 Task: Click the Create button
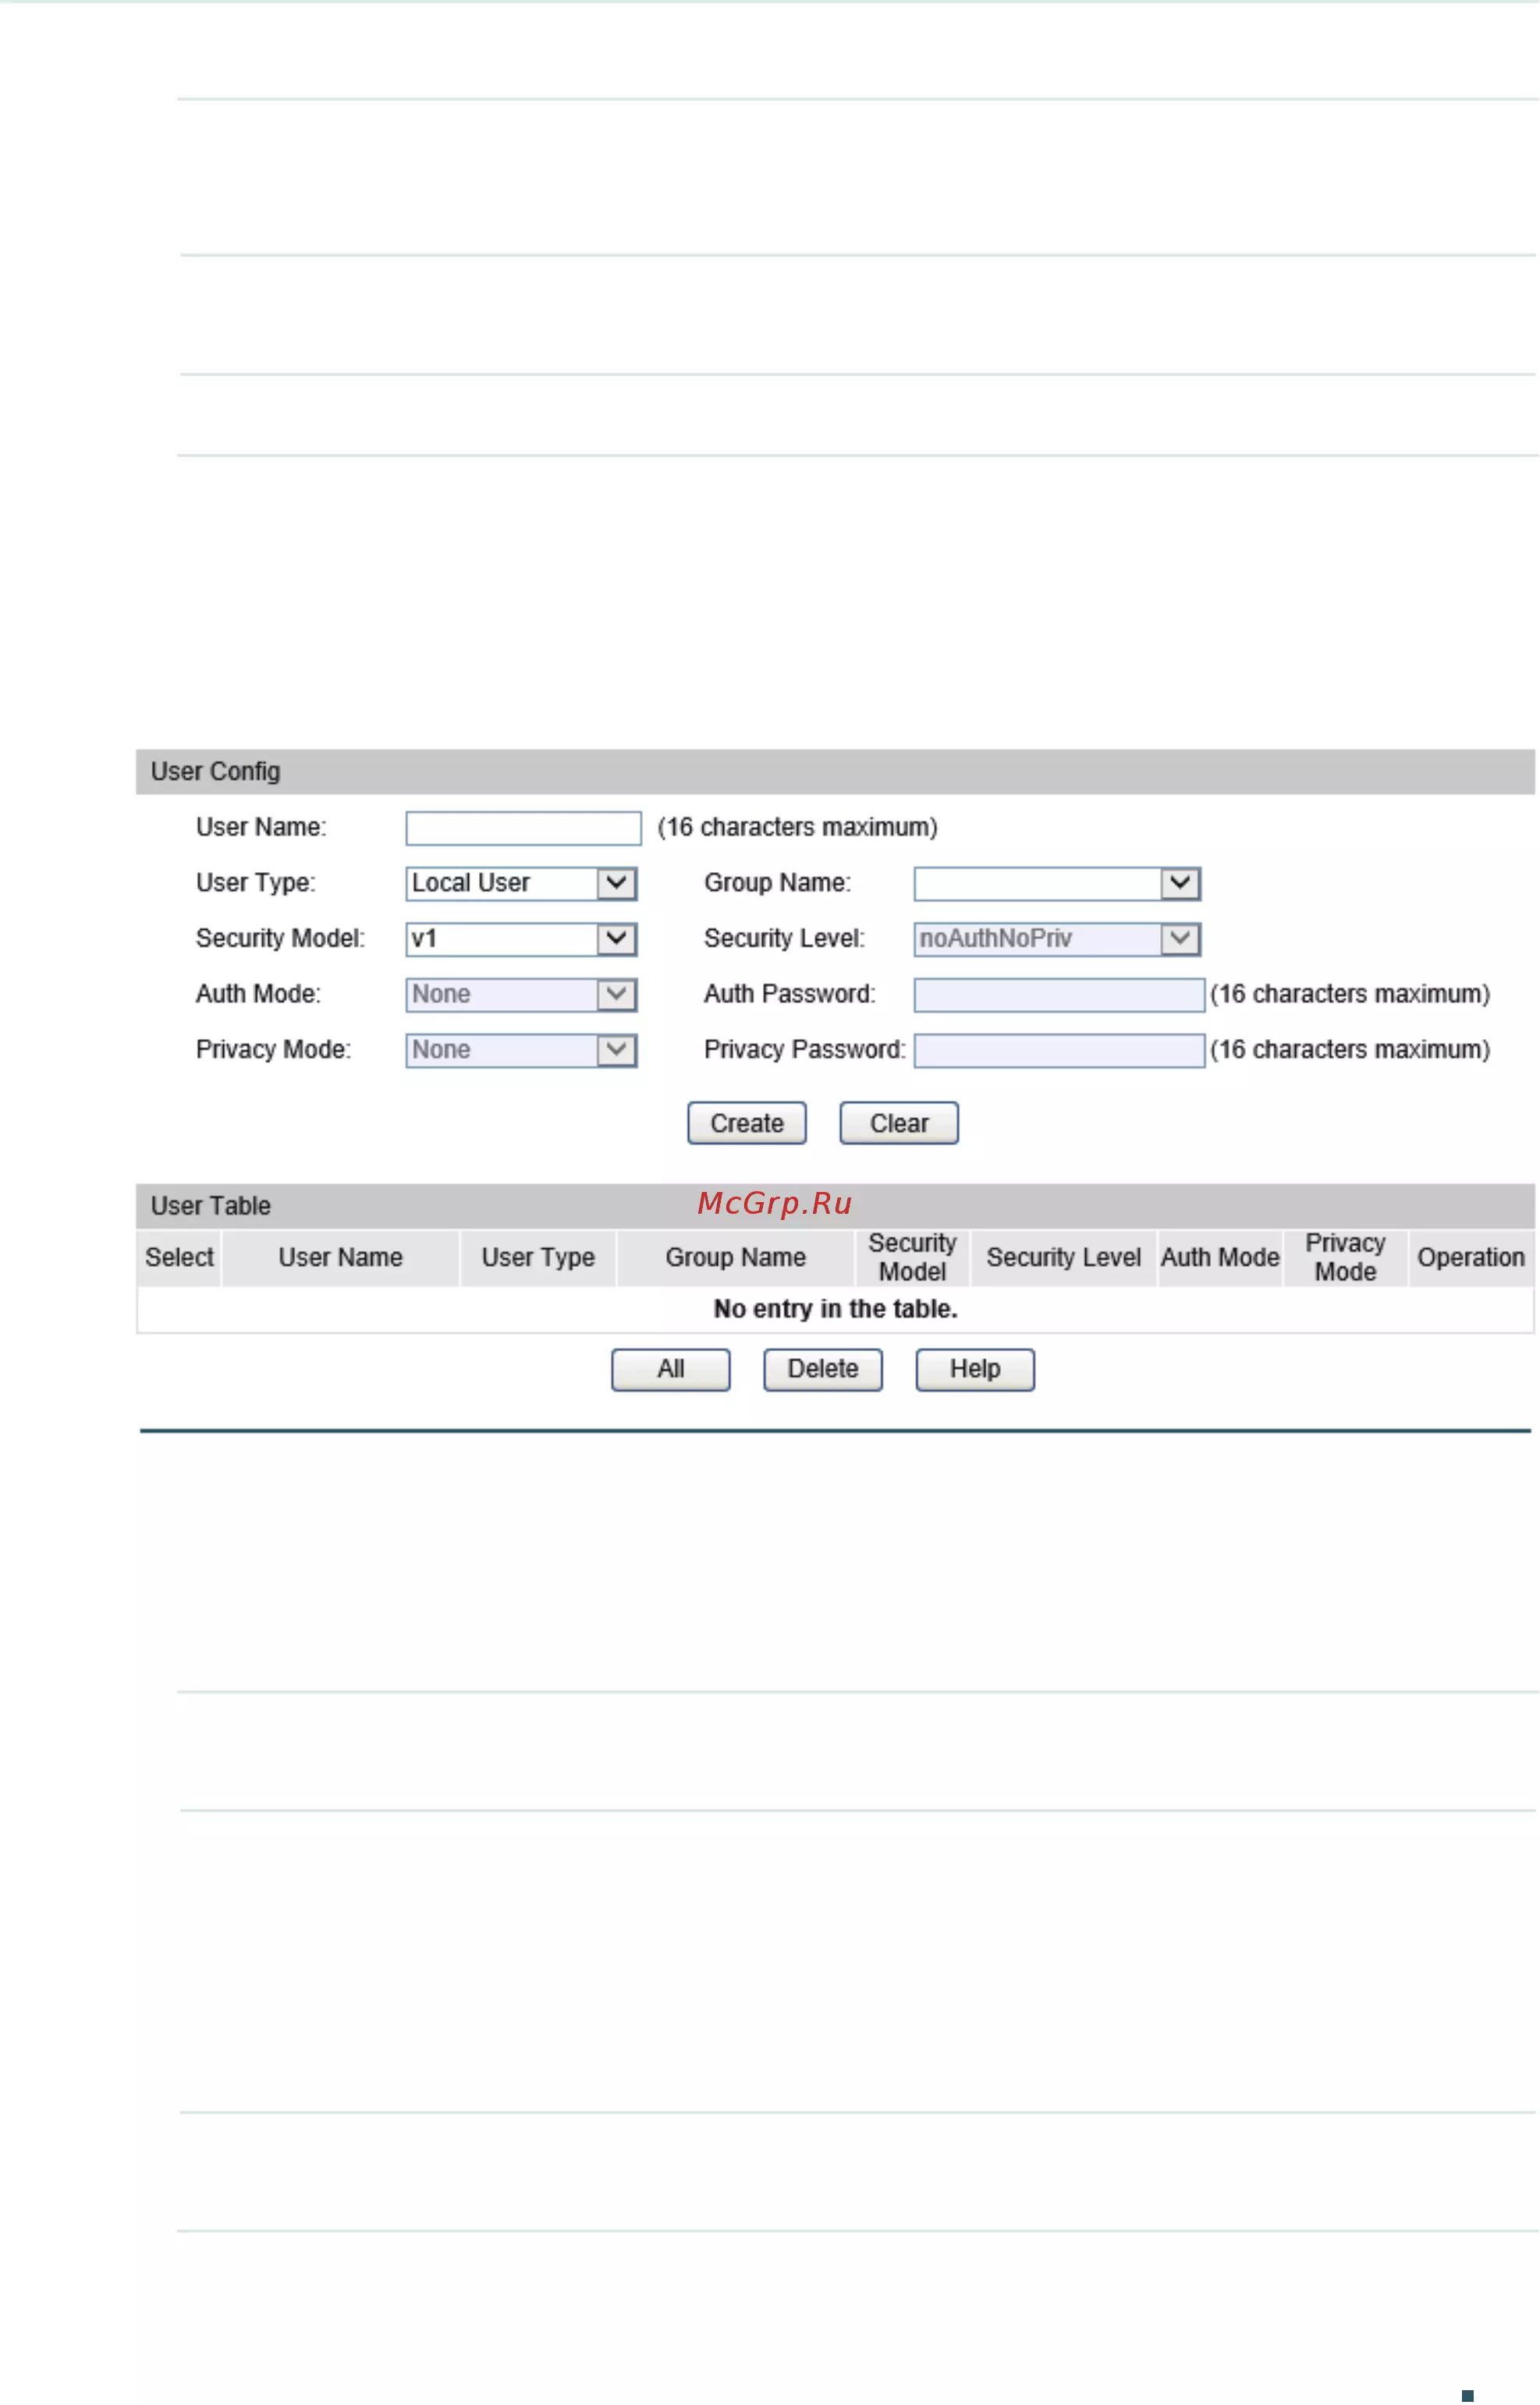coord(747,1123)
